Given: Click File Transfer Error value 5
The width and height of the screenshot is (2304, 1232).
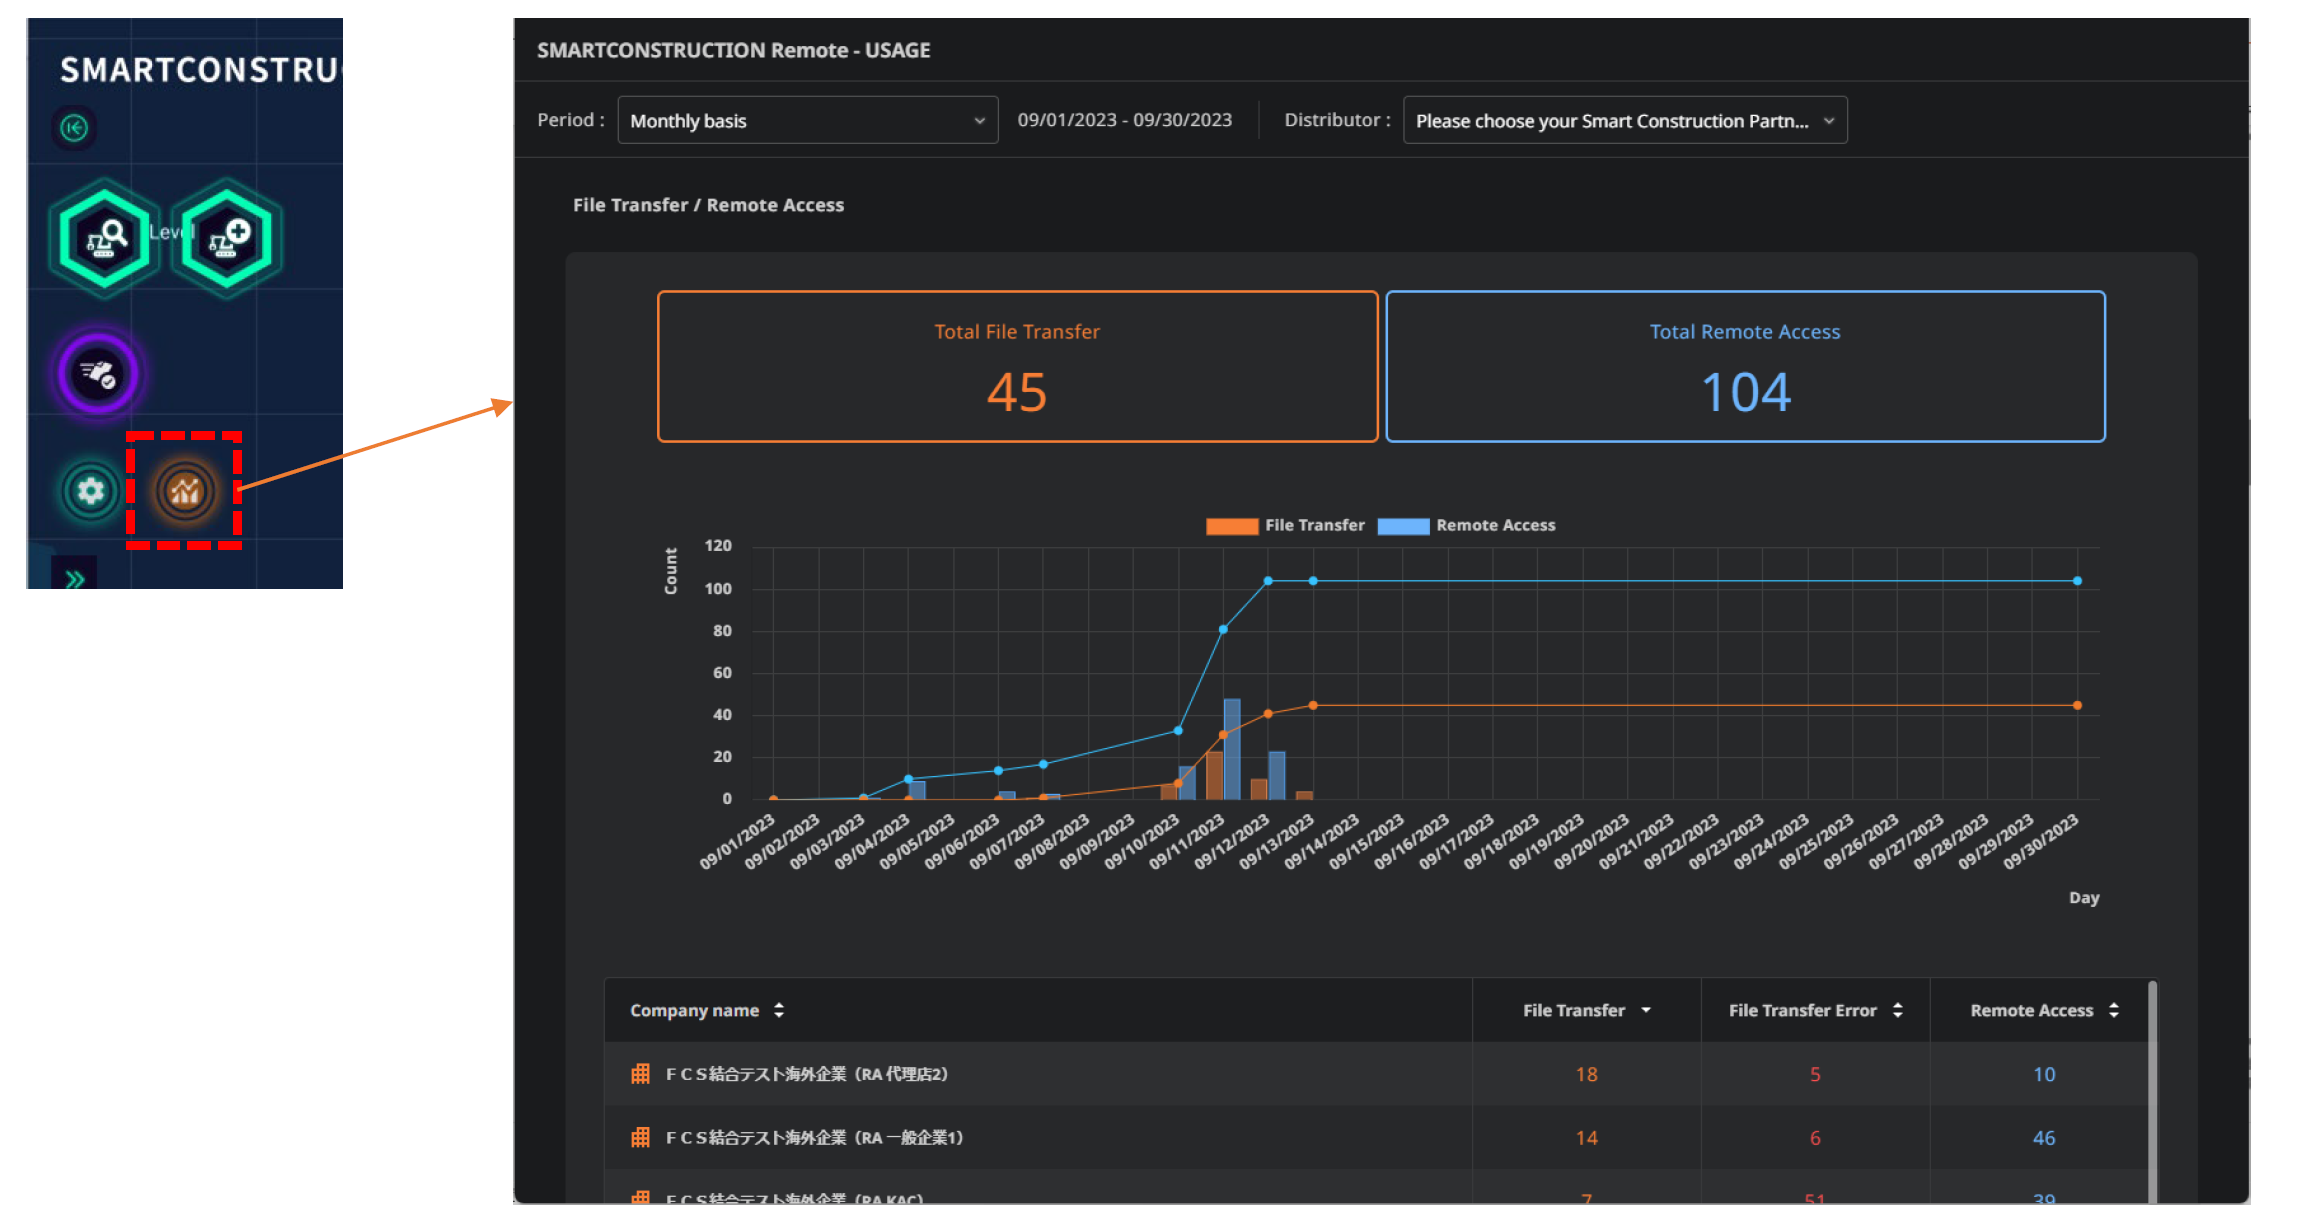Looking at the screenshot, I should (x=1815, y=1074).
